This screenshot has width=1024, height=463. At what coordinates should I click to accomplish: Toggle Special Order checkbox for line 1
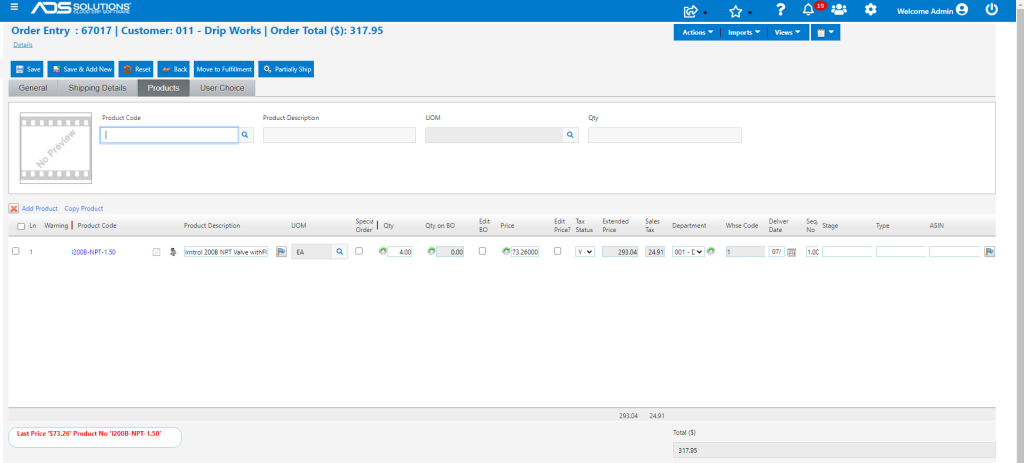pos(359,251)
